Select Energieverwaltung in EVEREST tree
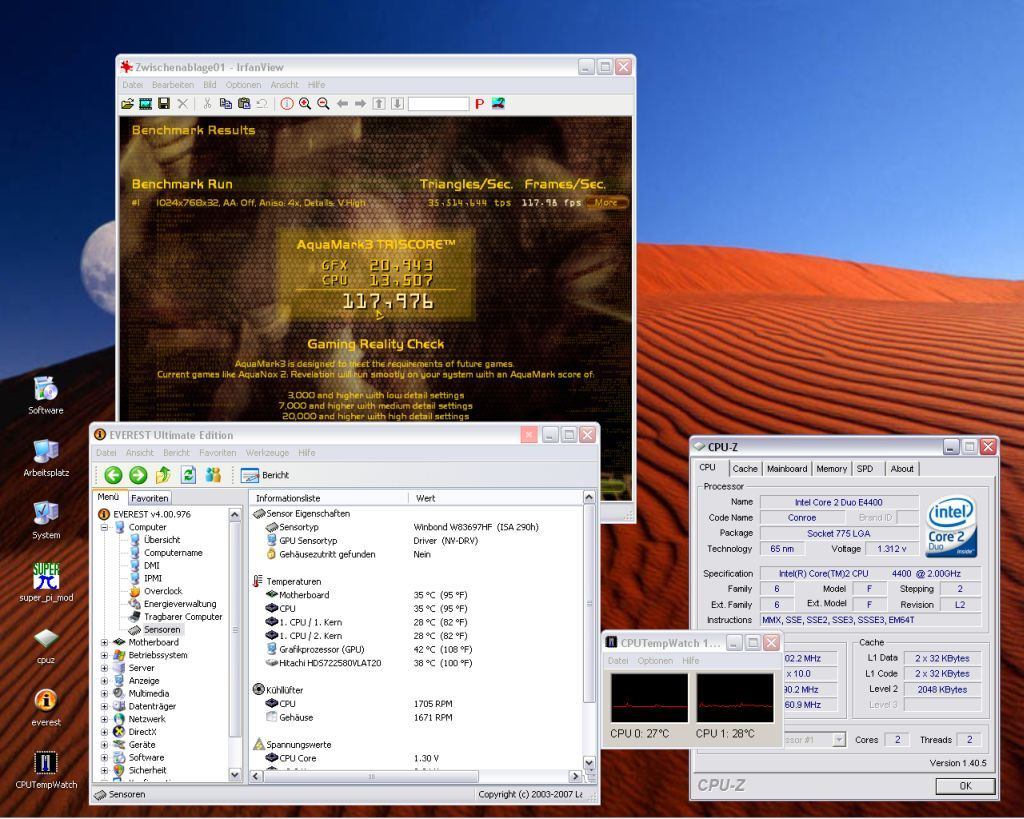Image resolution: width=1024 pixels, height=819 pixels. [180, 604]
